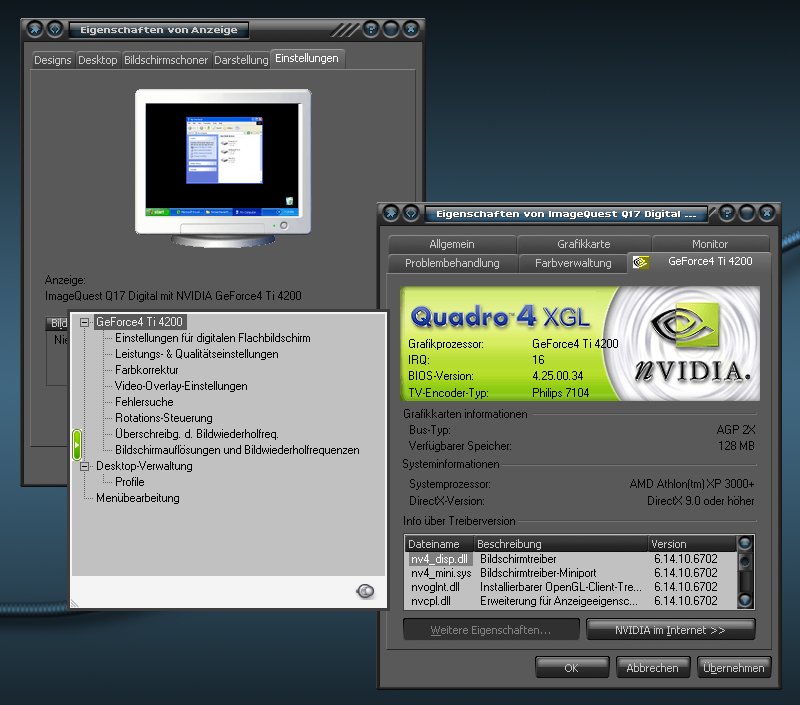Viewport: 800px width, 705px height.
Task: Open the Menübearbeitung tree entry
Action: coord(138,498)
